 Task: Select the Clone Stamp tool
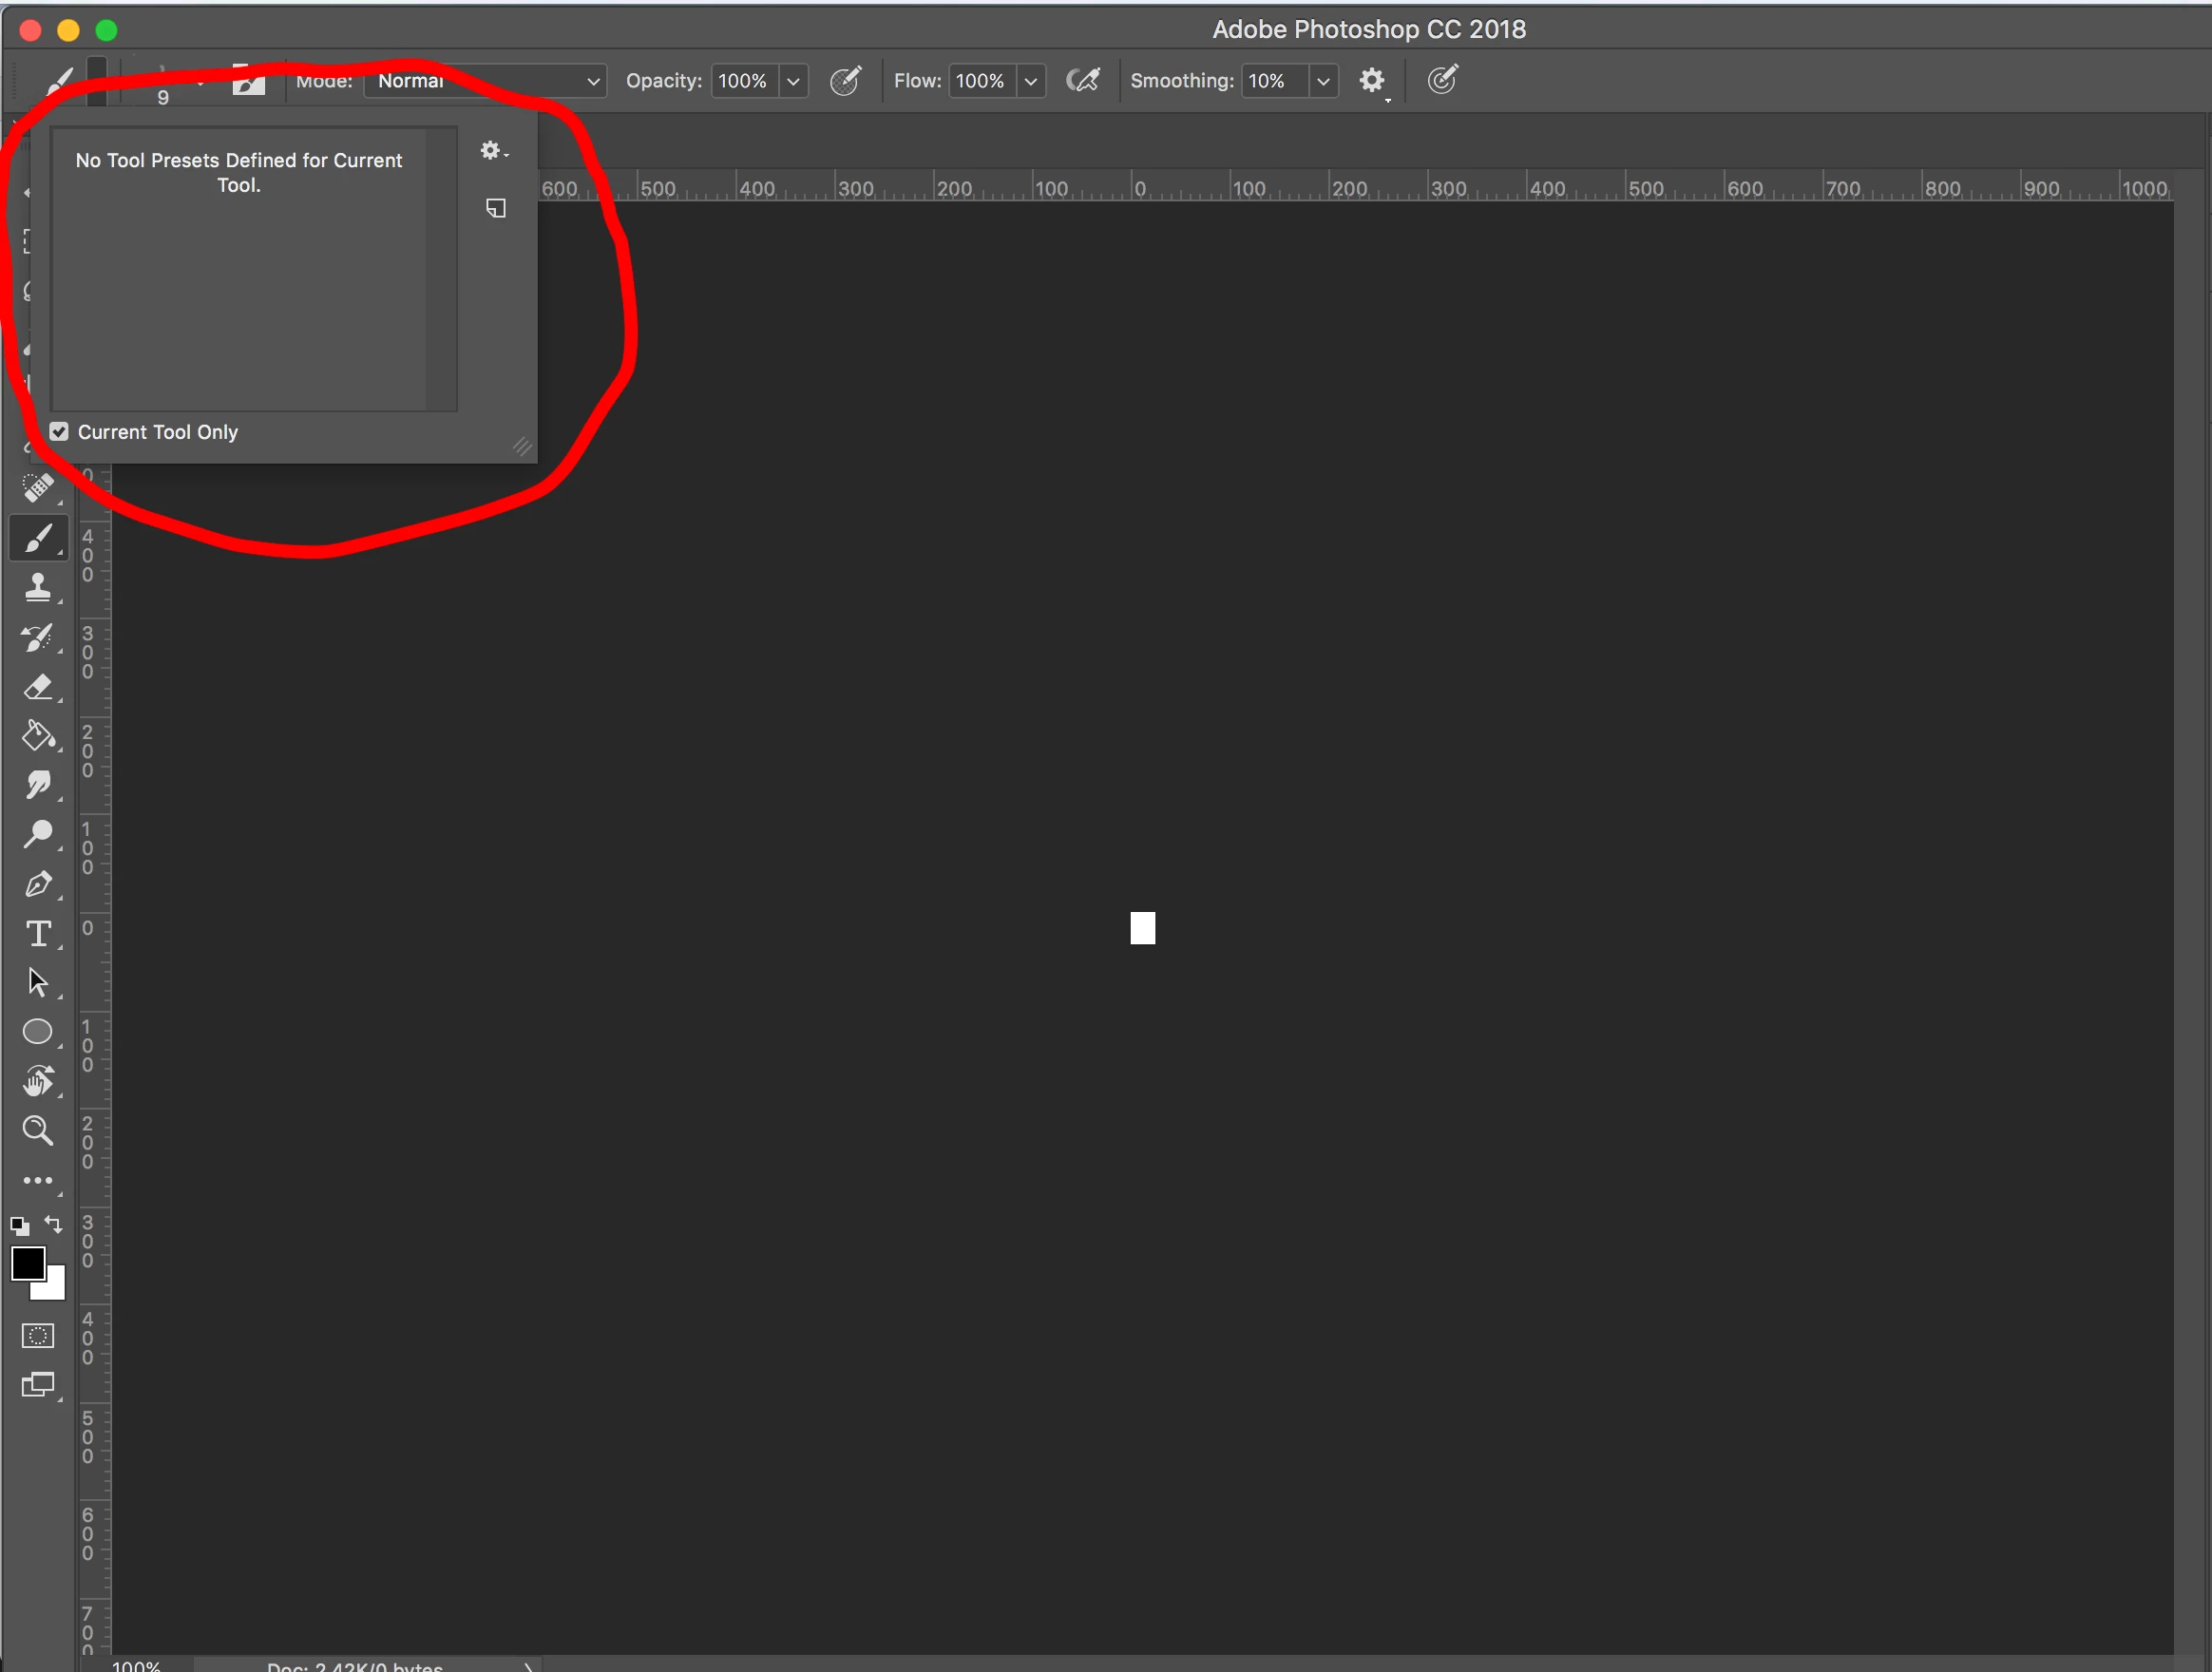click(38, 587)
